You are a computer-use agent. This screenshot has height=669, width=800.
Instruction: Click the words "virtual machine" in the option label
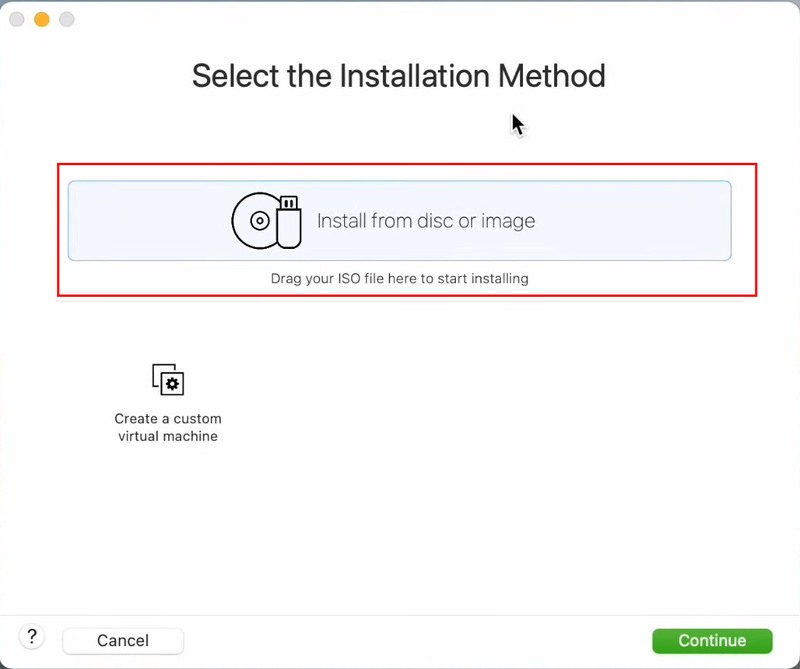tap(168, 436)
